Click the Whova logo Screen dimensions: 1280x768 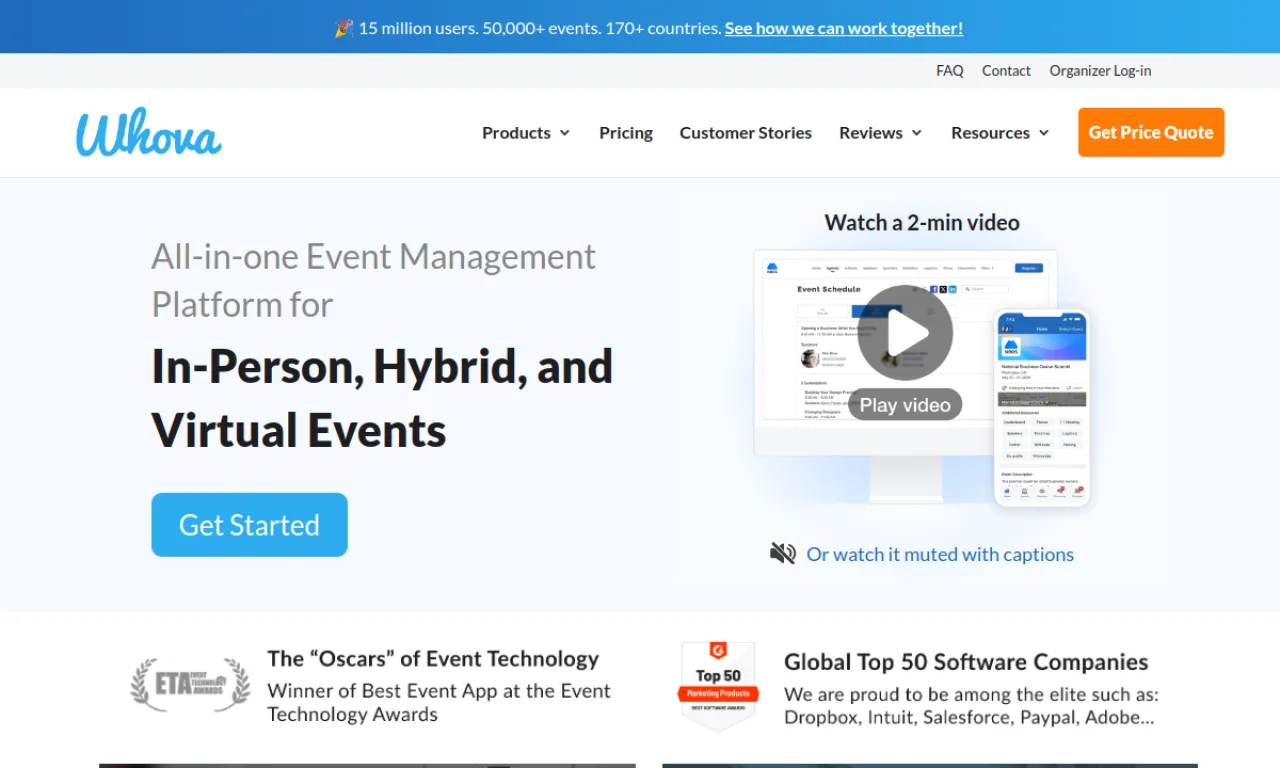149,133
